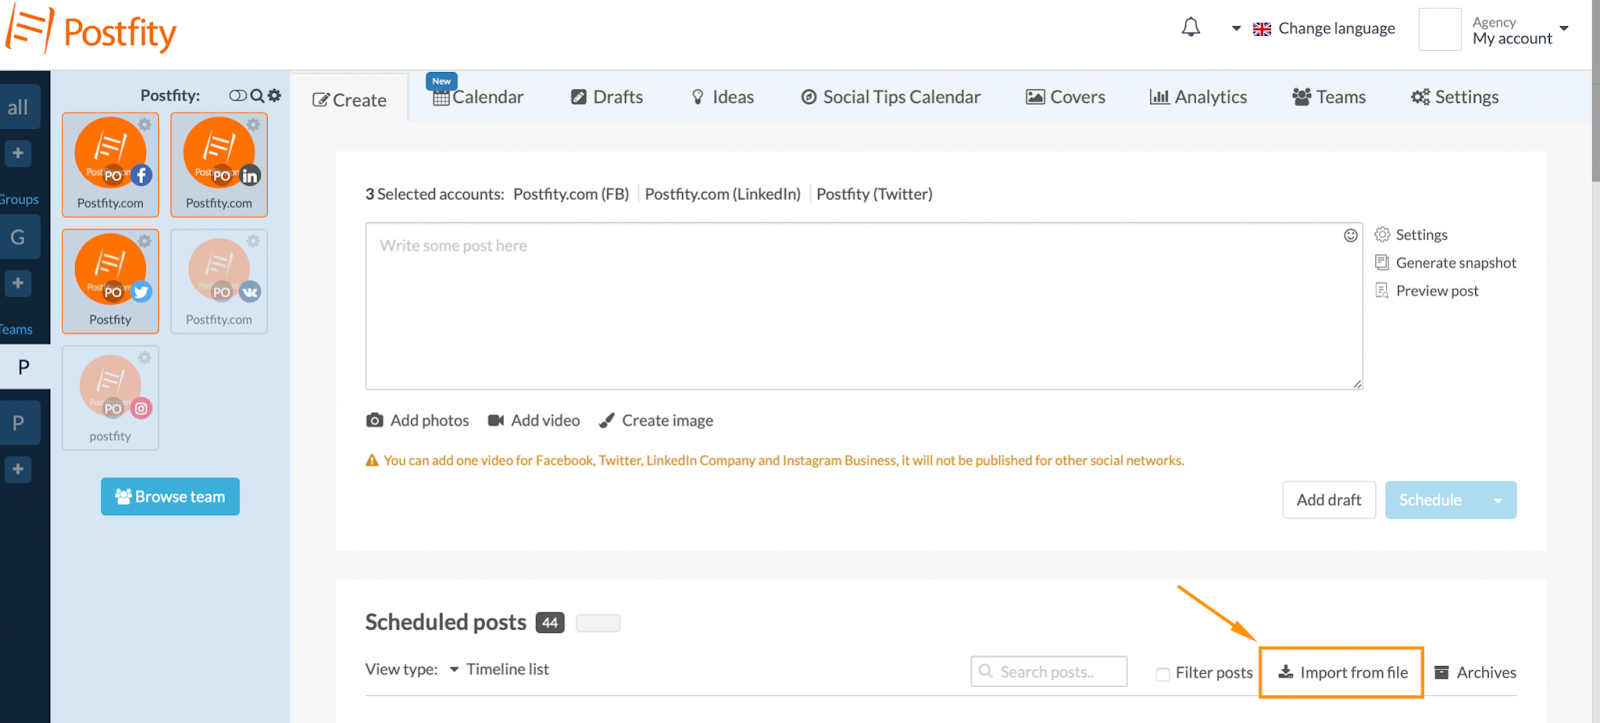Screen dimensions: 1600x723
Task: Click Add video
Action: click(534, 421)
